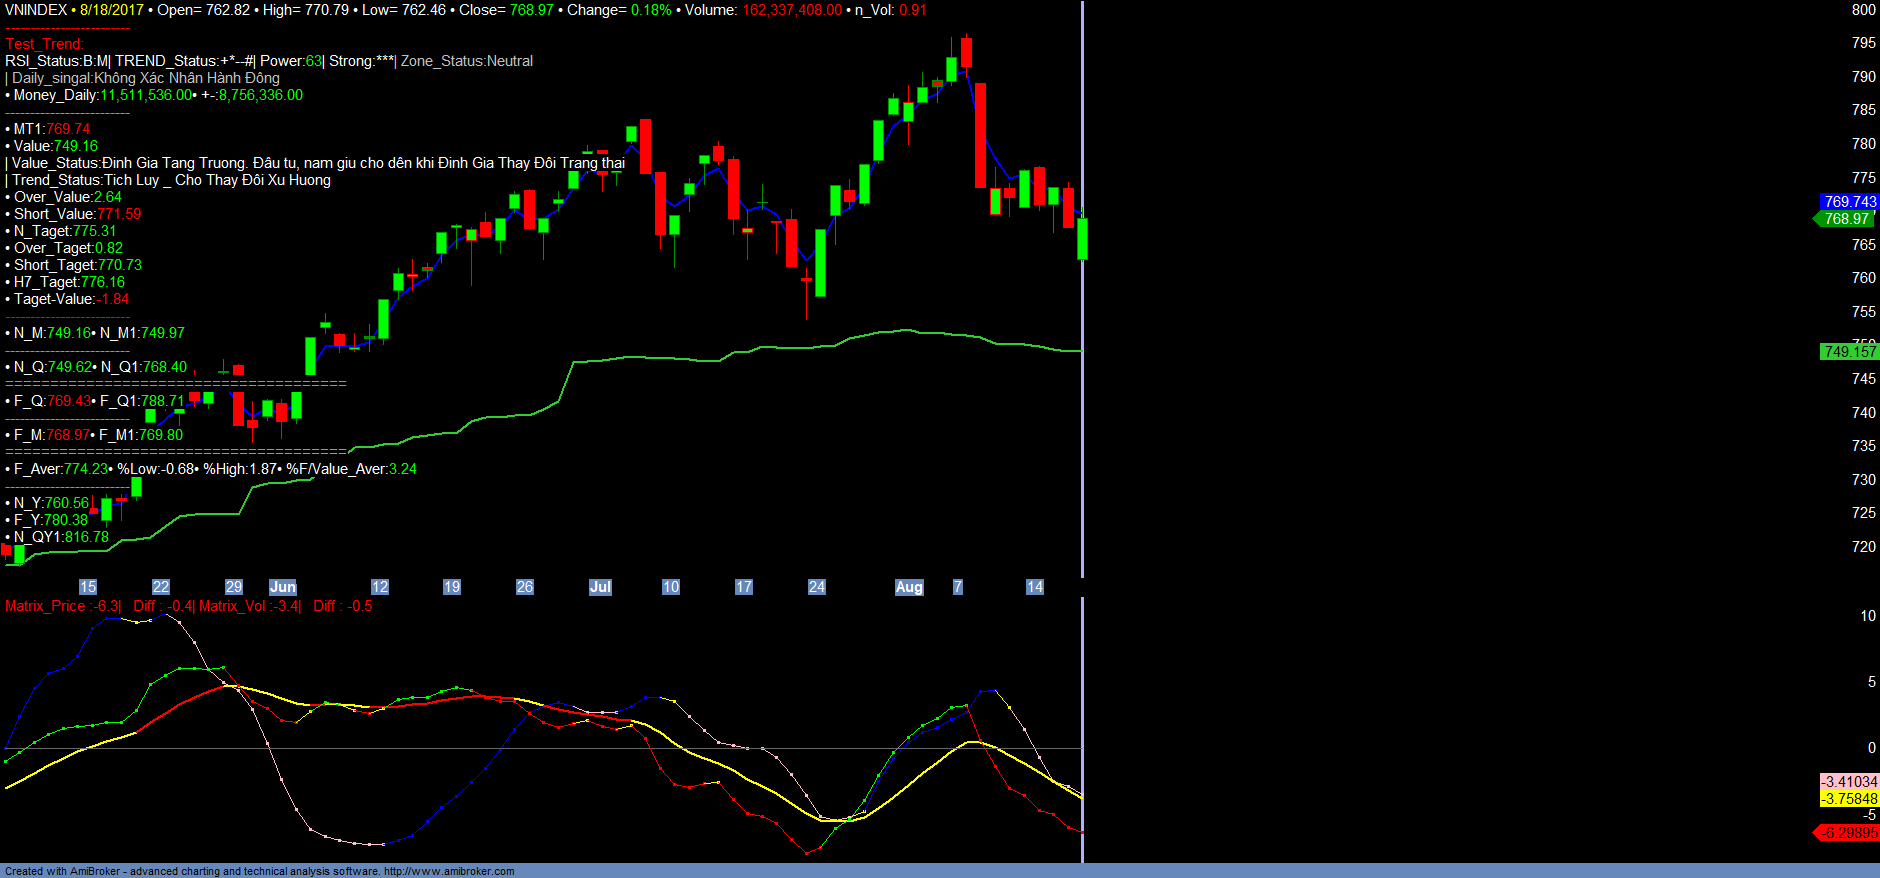The image size is (1880, 878).
Task: Click the red -6.29895 indicator value tag
Action: (x=1848, y=833)
